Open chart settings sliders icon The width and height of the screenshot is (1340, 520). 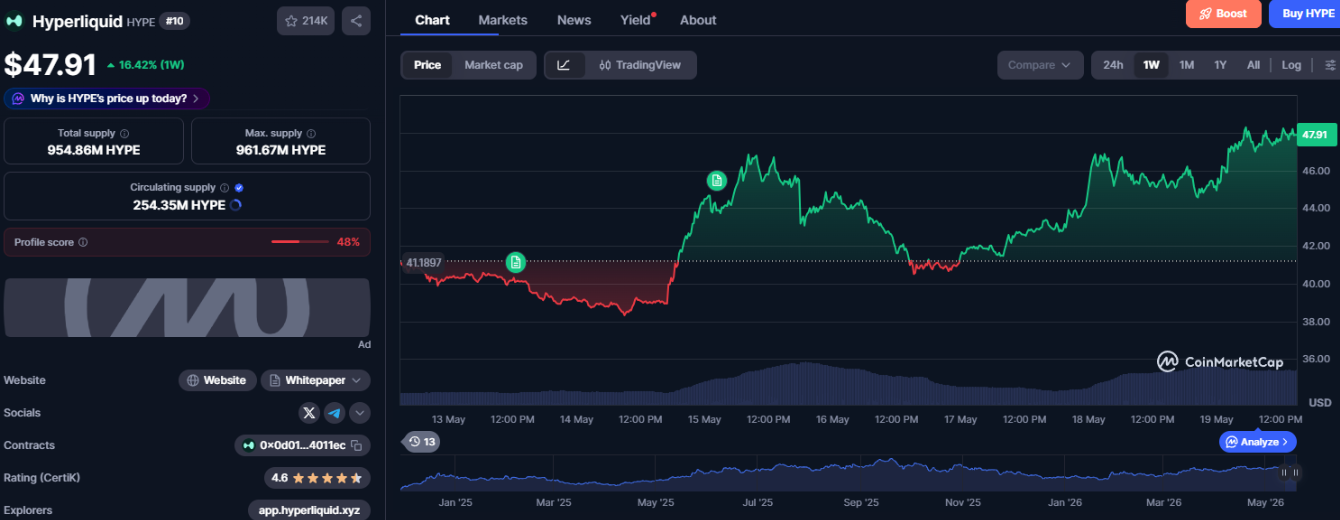1330,65
